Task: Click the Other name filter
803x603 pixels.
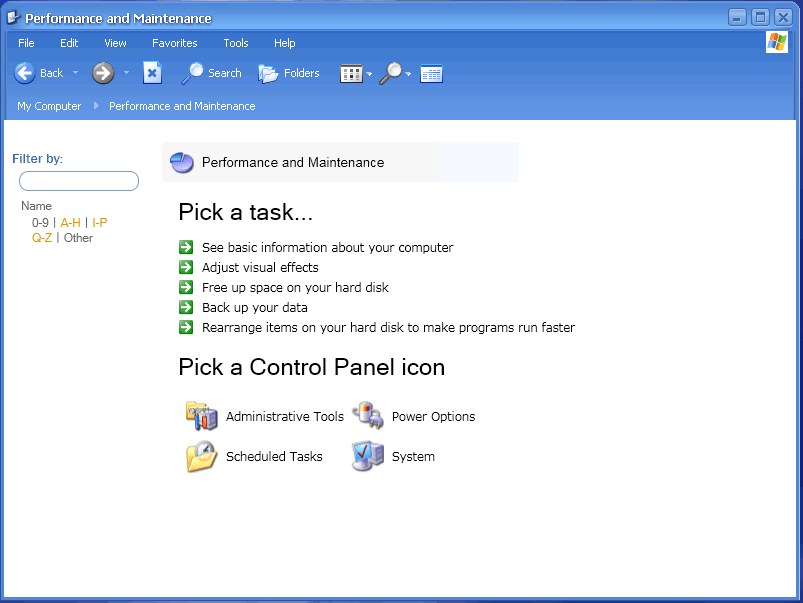Action: [x=78, y=238]
